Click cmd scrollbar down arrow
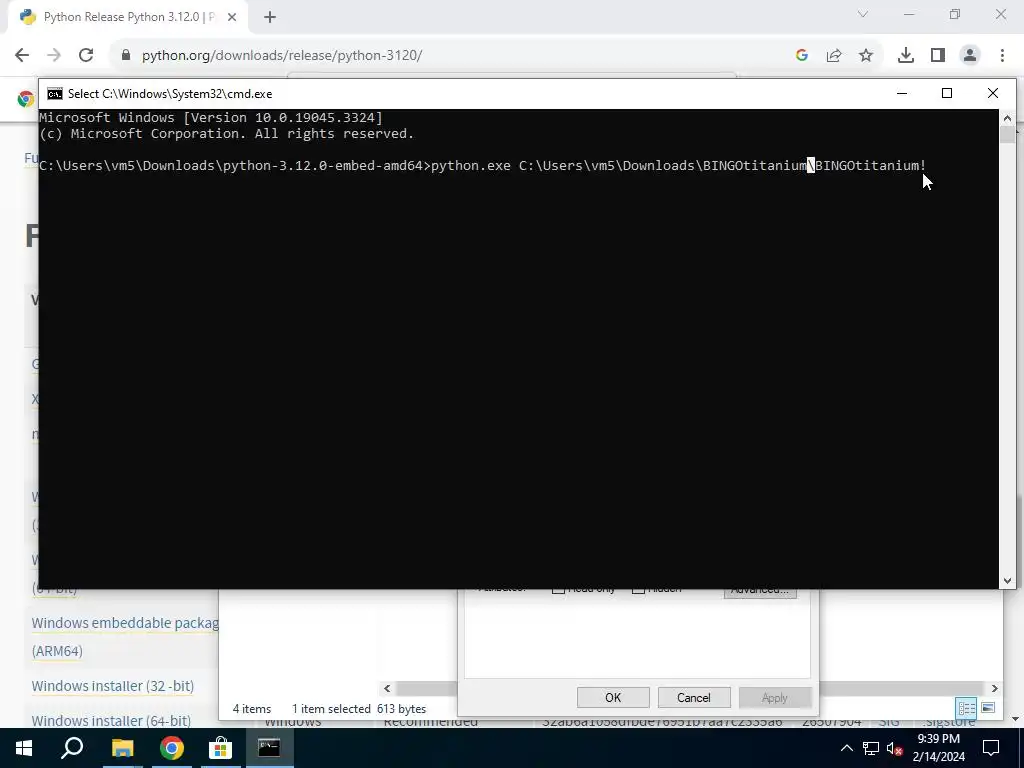This screenshot has height=768, width=1024. tap(1007, 580)
